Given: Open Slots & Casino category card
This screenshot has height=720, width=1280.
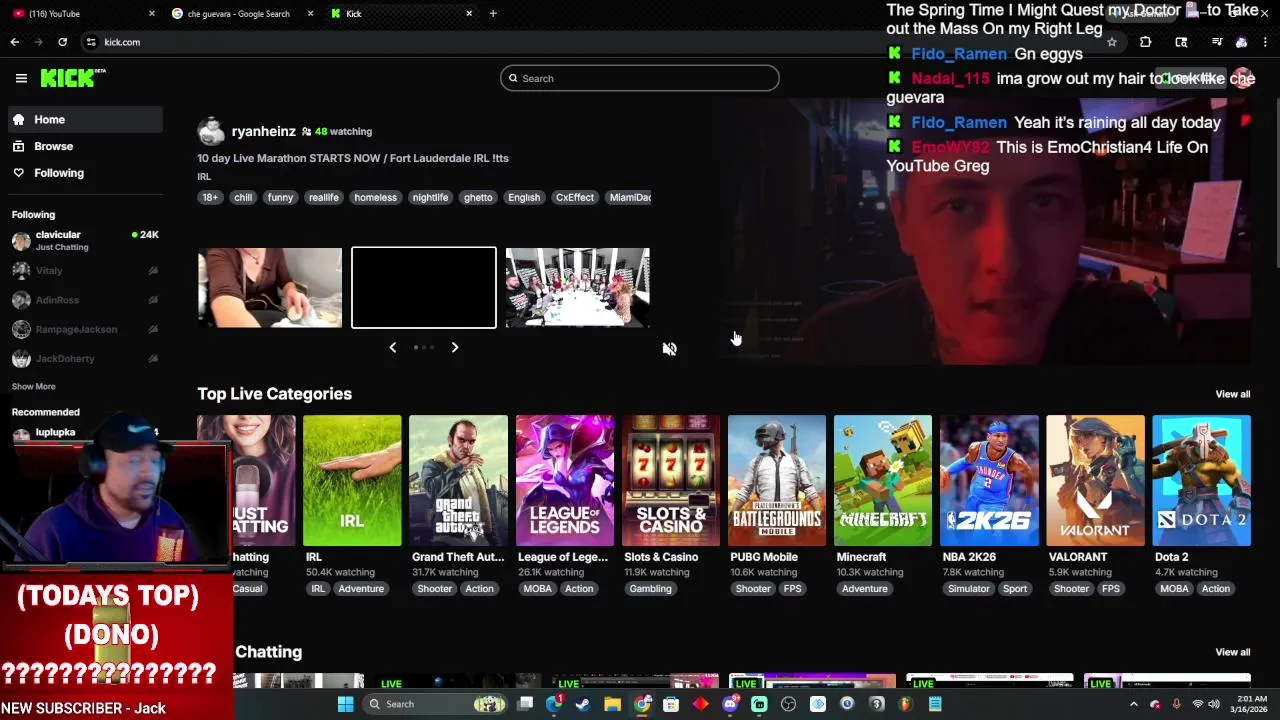Looking at the screenshot, I should point(671,480).
